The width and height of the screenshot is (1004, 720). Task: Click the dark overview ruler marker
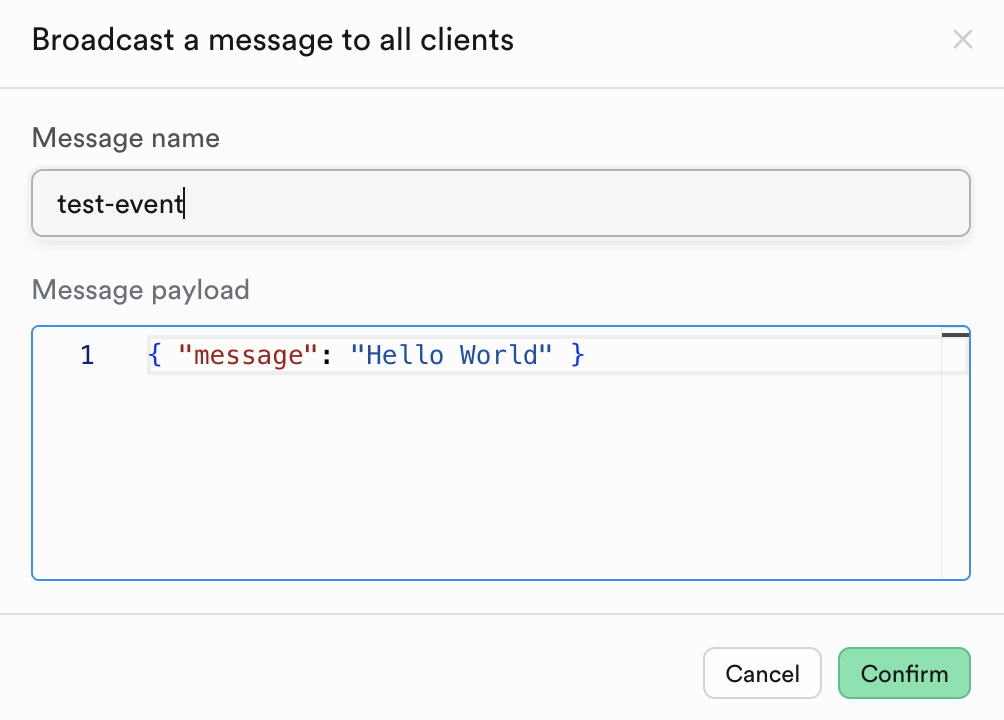(955, 335)
